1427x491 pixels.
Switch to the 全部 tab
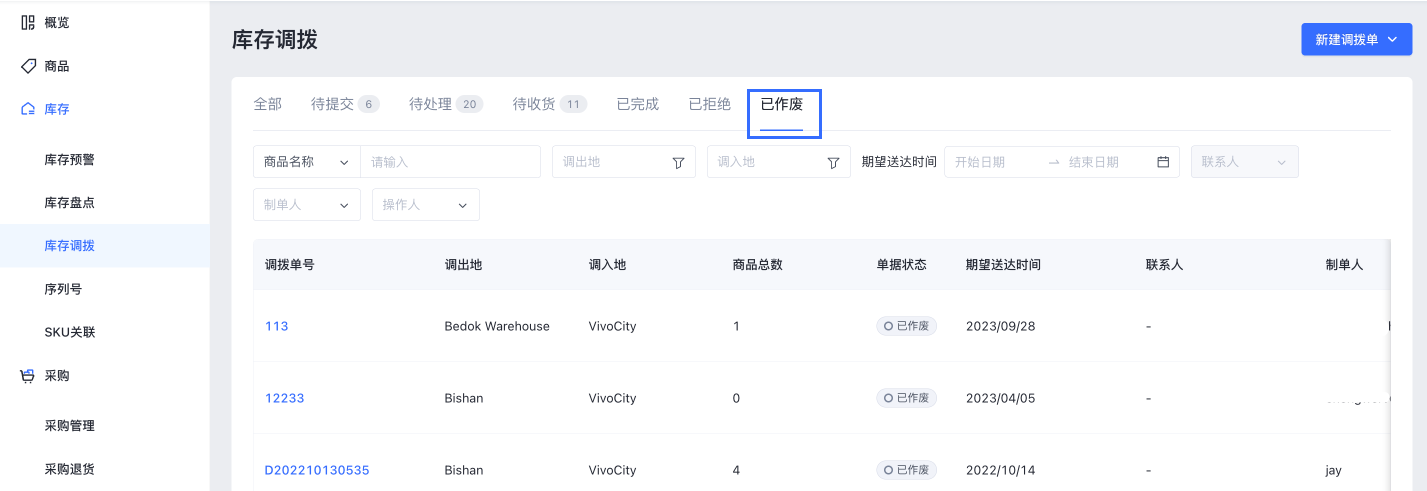click(268, 104)
